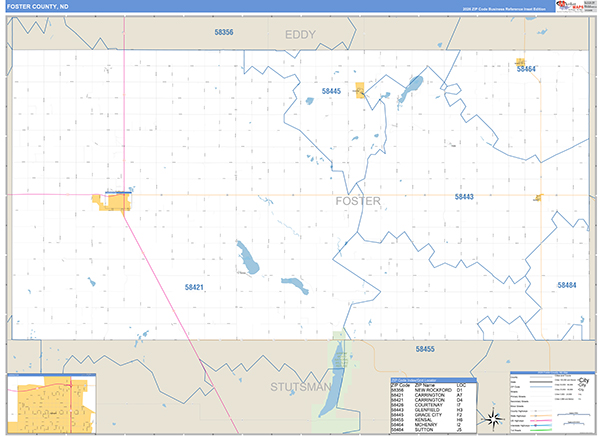Click the EDDY county name label
The image size is (600, 436).
click(300, 35)
